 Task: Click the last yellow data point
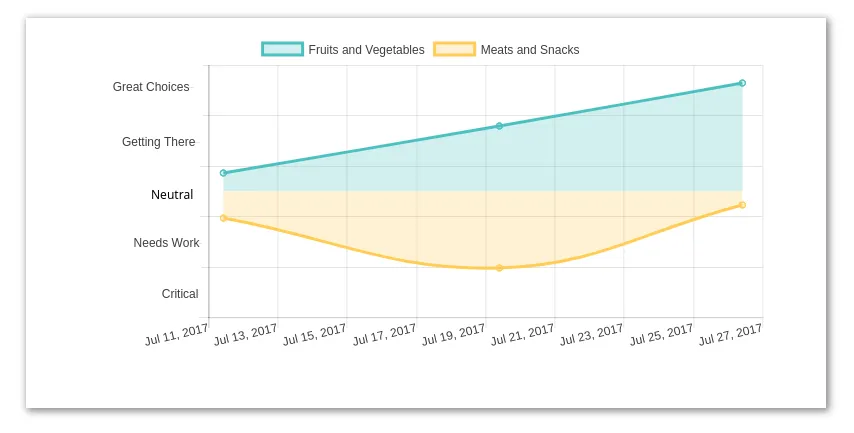742,205
